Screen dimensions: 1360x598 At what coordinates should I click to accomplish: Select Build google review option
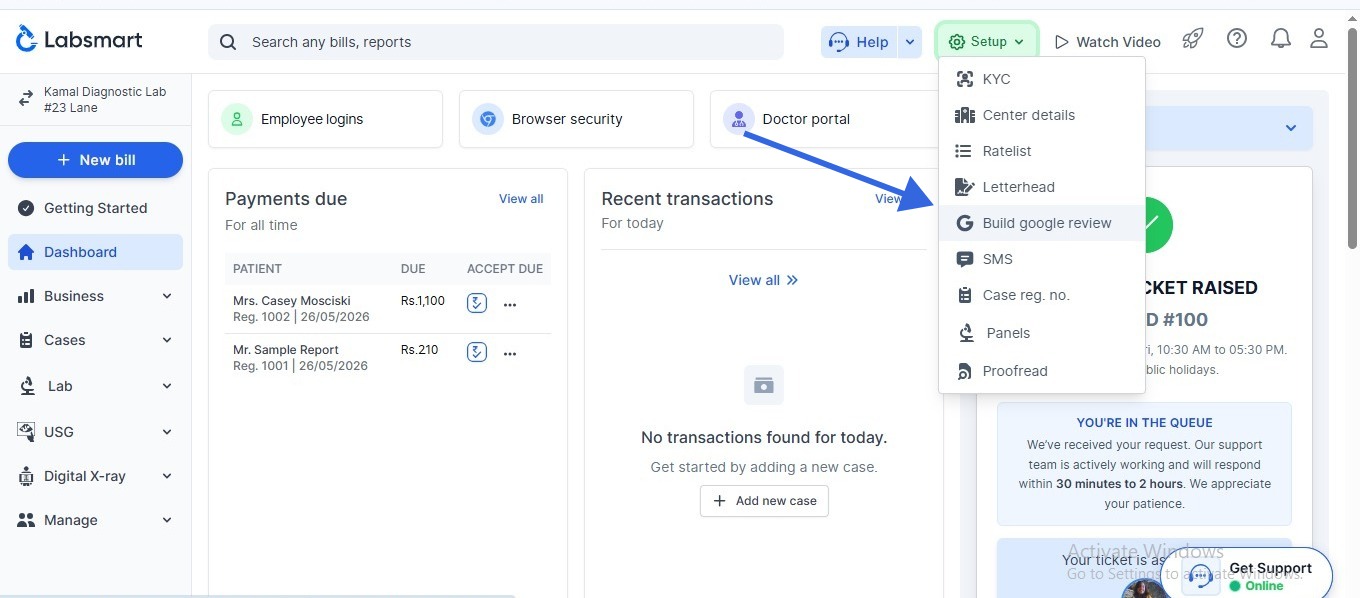pyautogui.click(x=1042, y=223)
